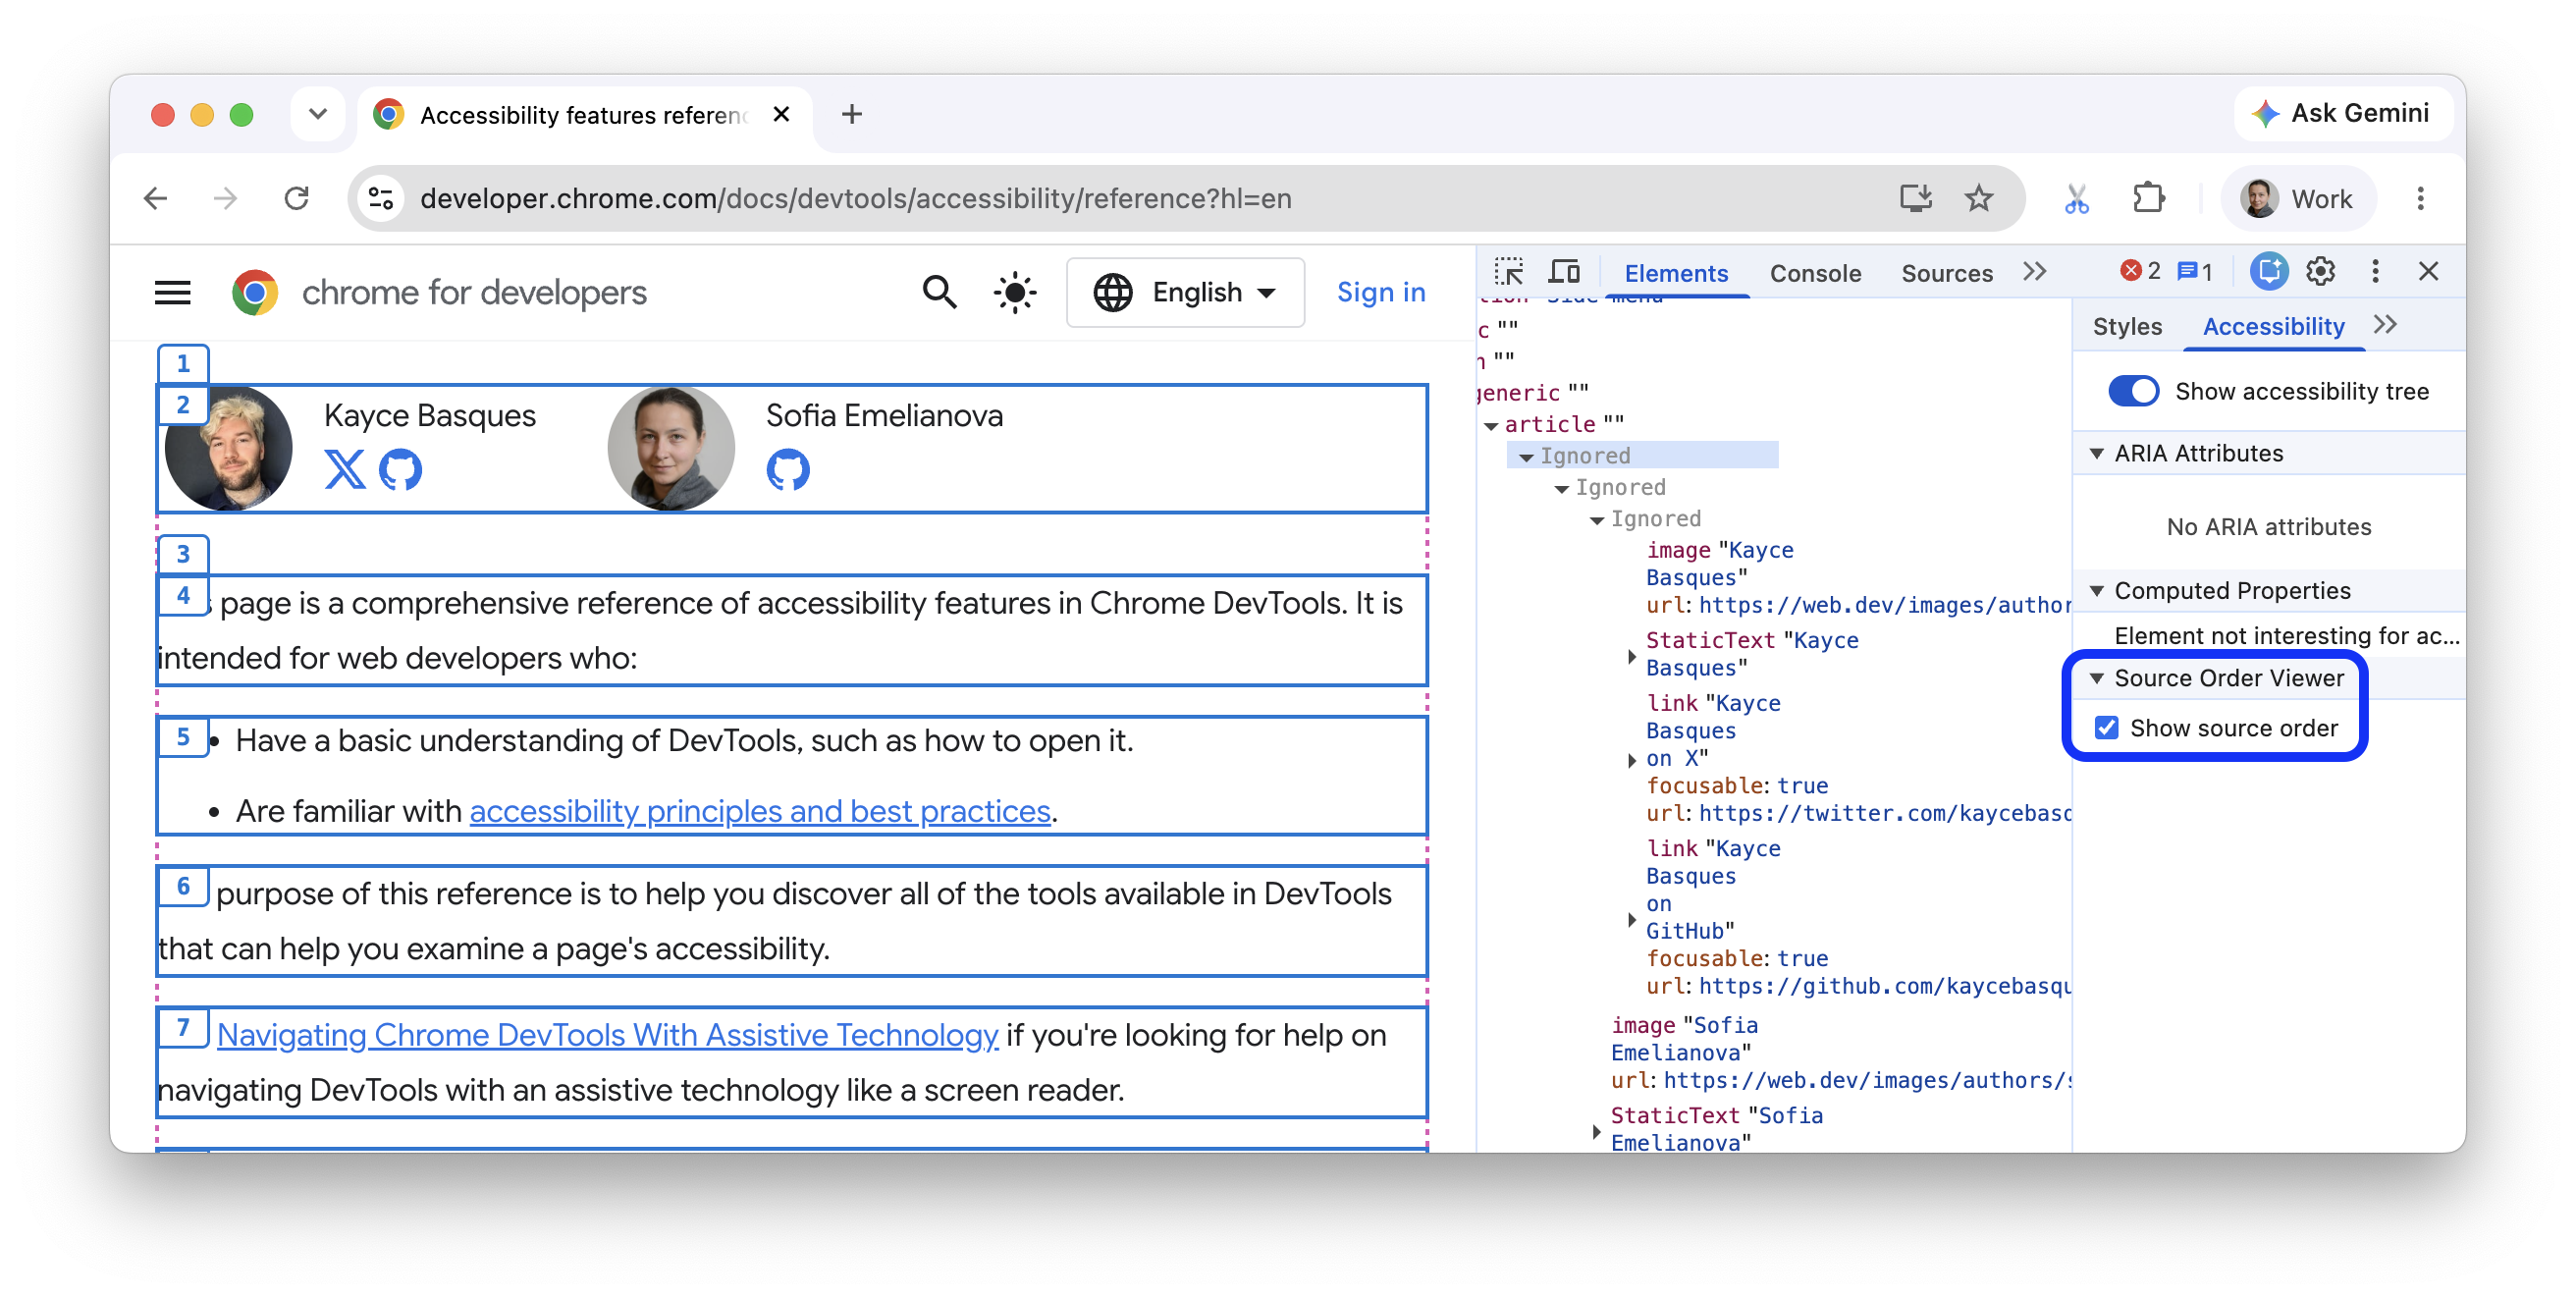Viewport: 2576px width, 1298px height.
Task: Close the Accessibility features reference tab
Action: point(781,114)
